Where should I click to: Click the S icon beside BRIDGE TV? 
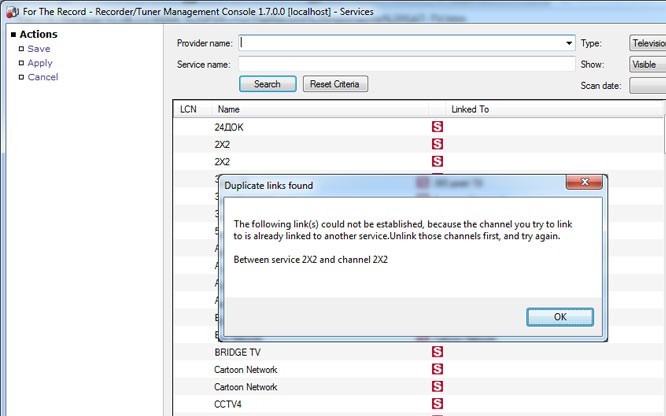coord(437,353)
